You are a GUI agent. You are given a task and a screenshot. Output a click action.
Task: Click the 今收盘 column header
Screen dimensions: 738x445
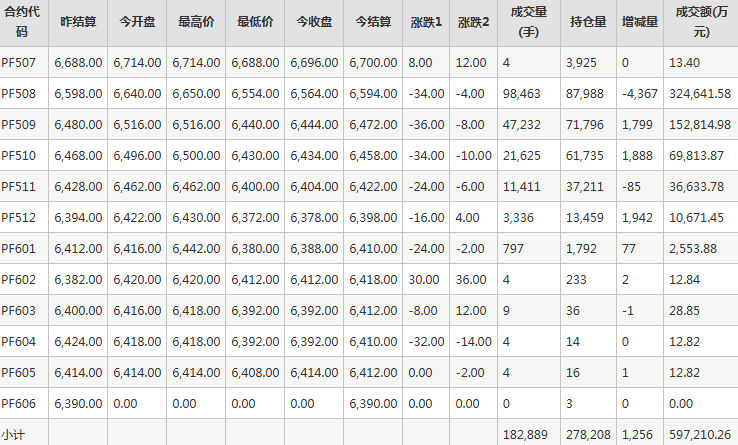tap(314, 22)
